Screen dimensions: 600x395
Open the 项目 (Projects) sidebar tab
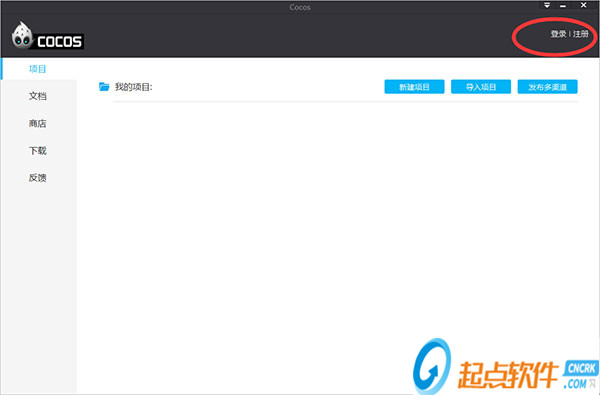pyautogui.click(x=38, y=69)
